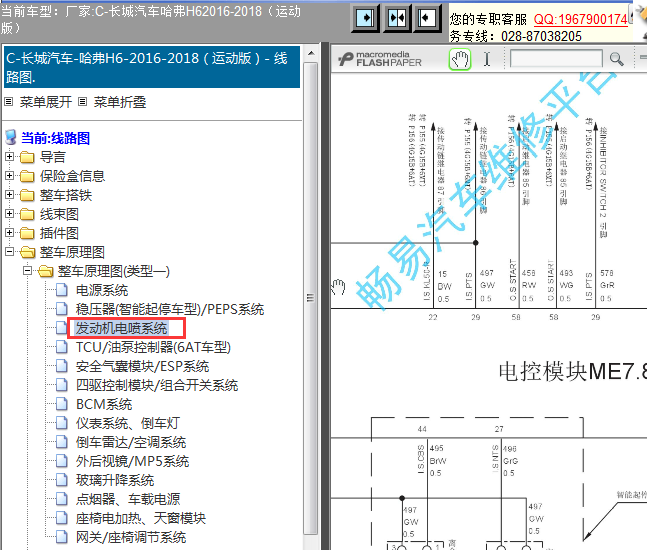Click 菜单展开 to expand menu

click(x=45, y=102)
